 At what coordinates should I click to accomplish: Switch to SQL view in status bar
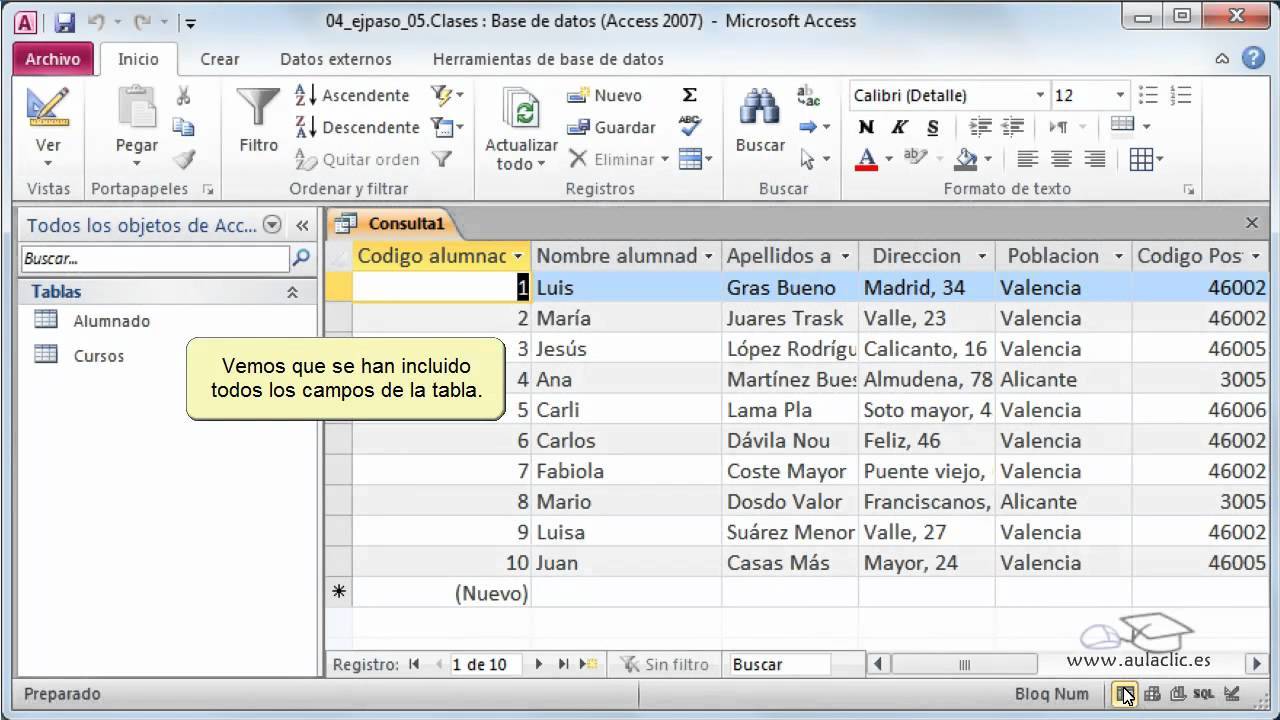tap(1204, 694)
